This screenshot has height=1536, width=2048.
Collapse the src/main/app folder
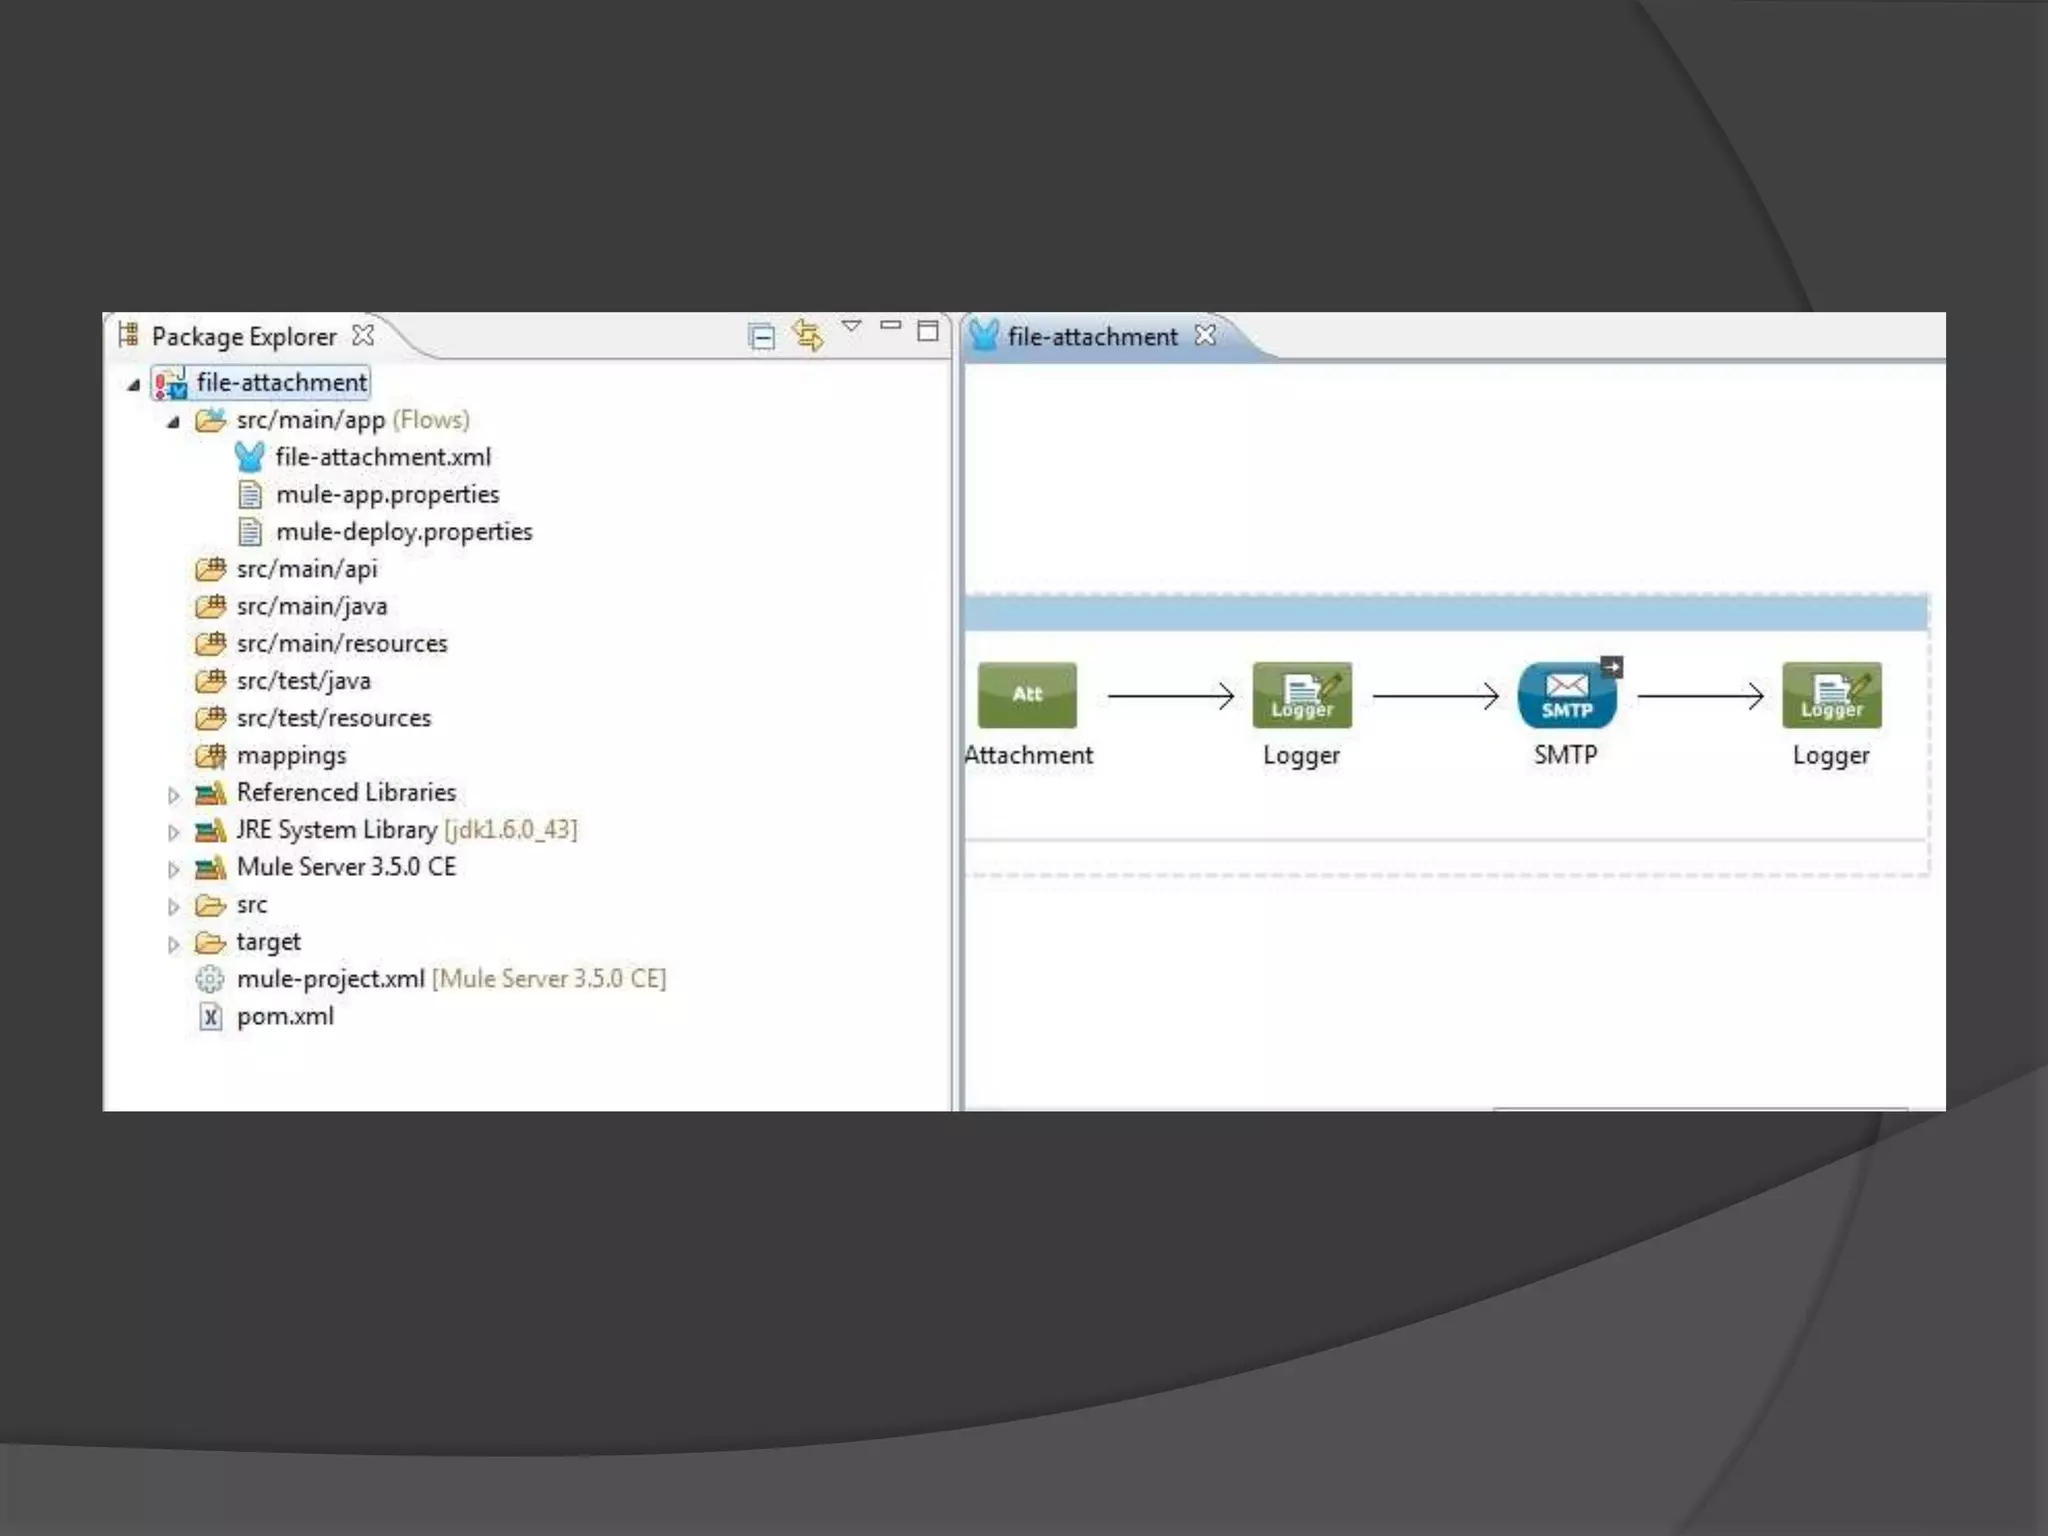(173, 422)
